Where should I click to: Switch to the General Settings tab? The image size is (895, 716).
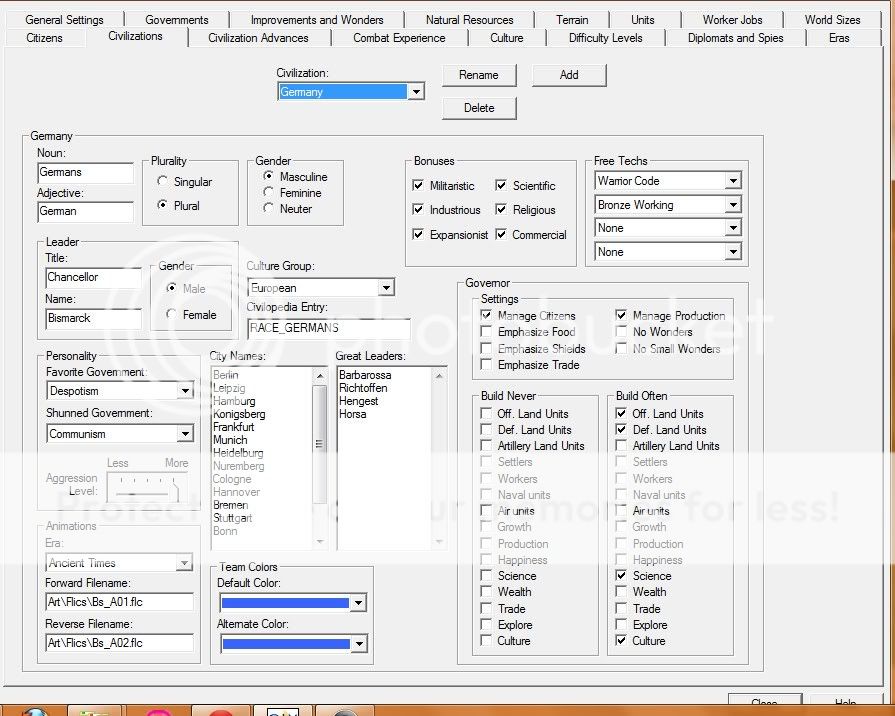tap(64, 19)
